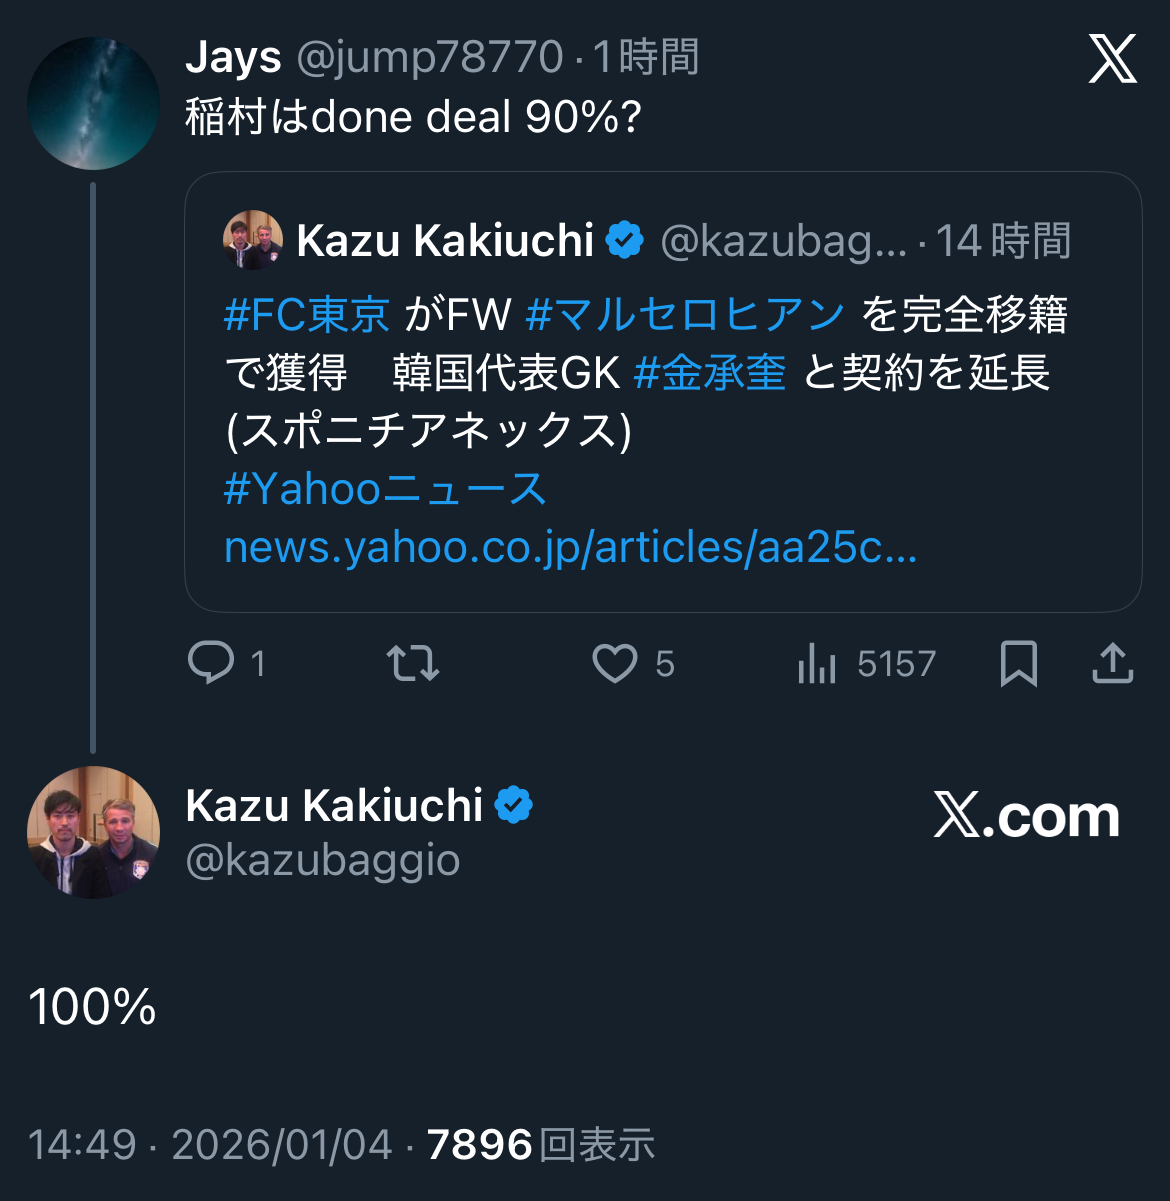Viewport: 1170px width, 1201px height.
Task: Open Jays profile avatar
Action: coord(93,103)
